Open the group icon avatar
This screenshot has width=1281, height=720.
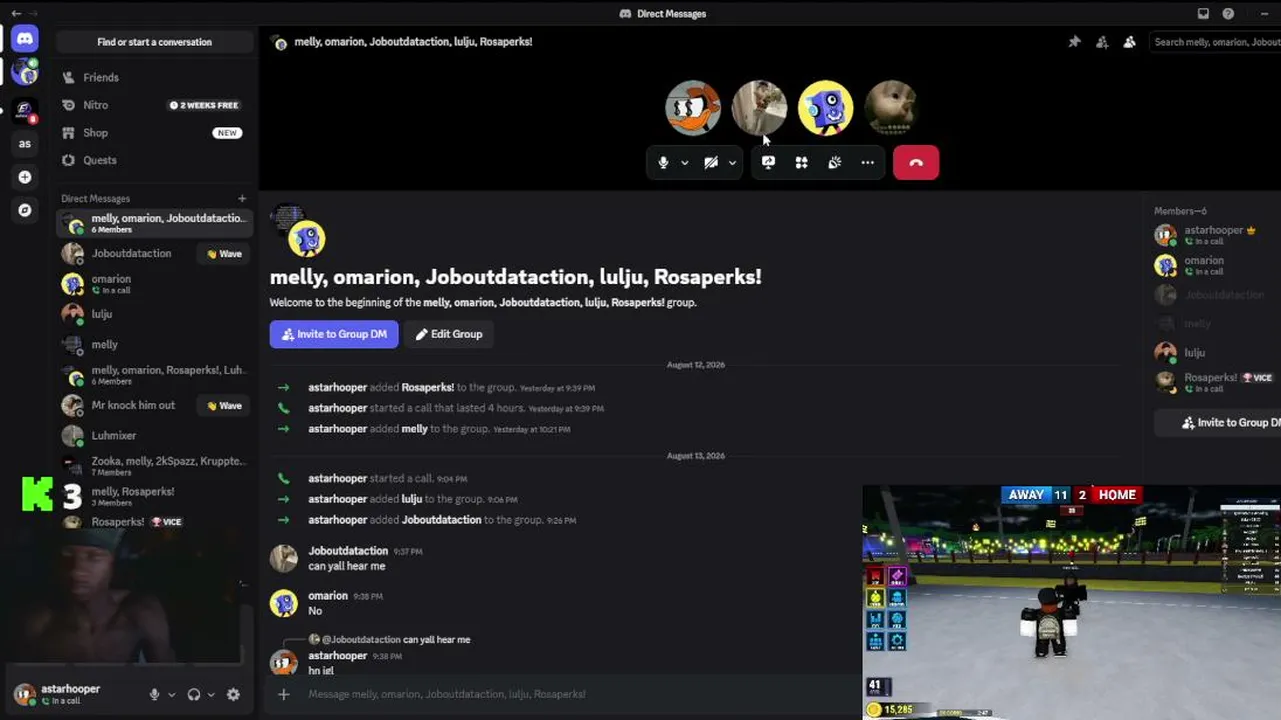298,231
